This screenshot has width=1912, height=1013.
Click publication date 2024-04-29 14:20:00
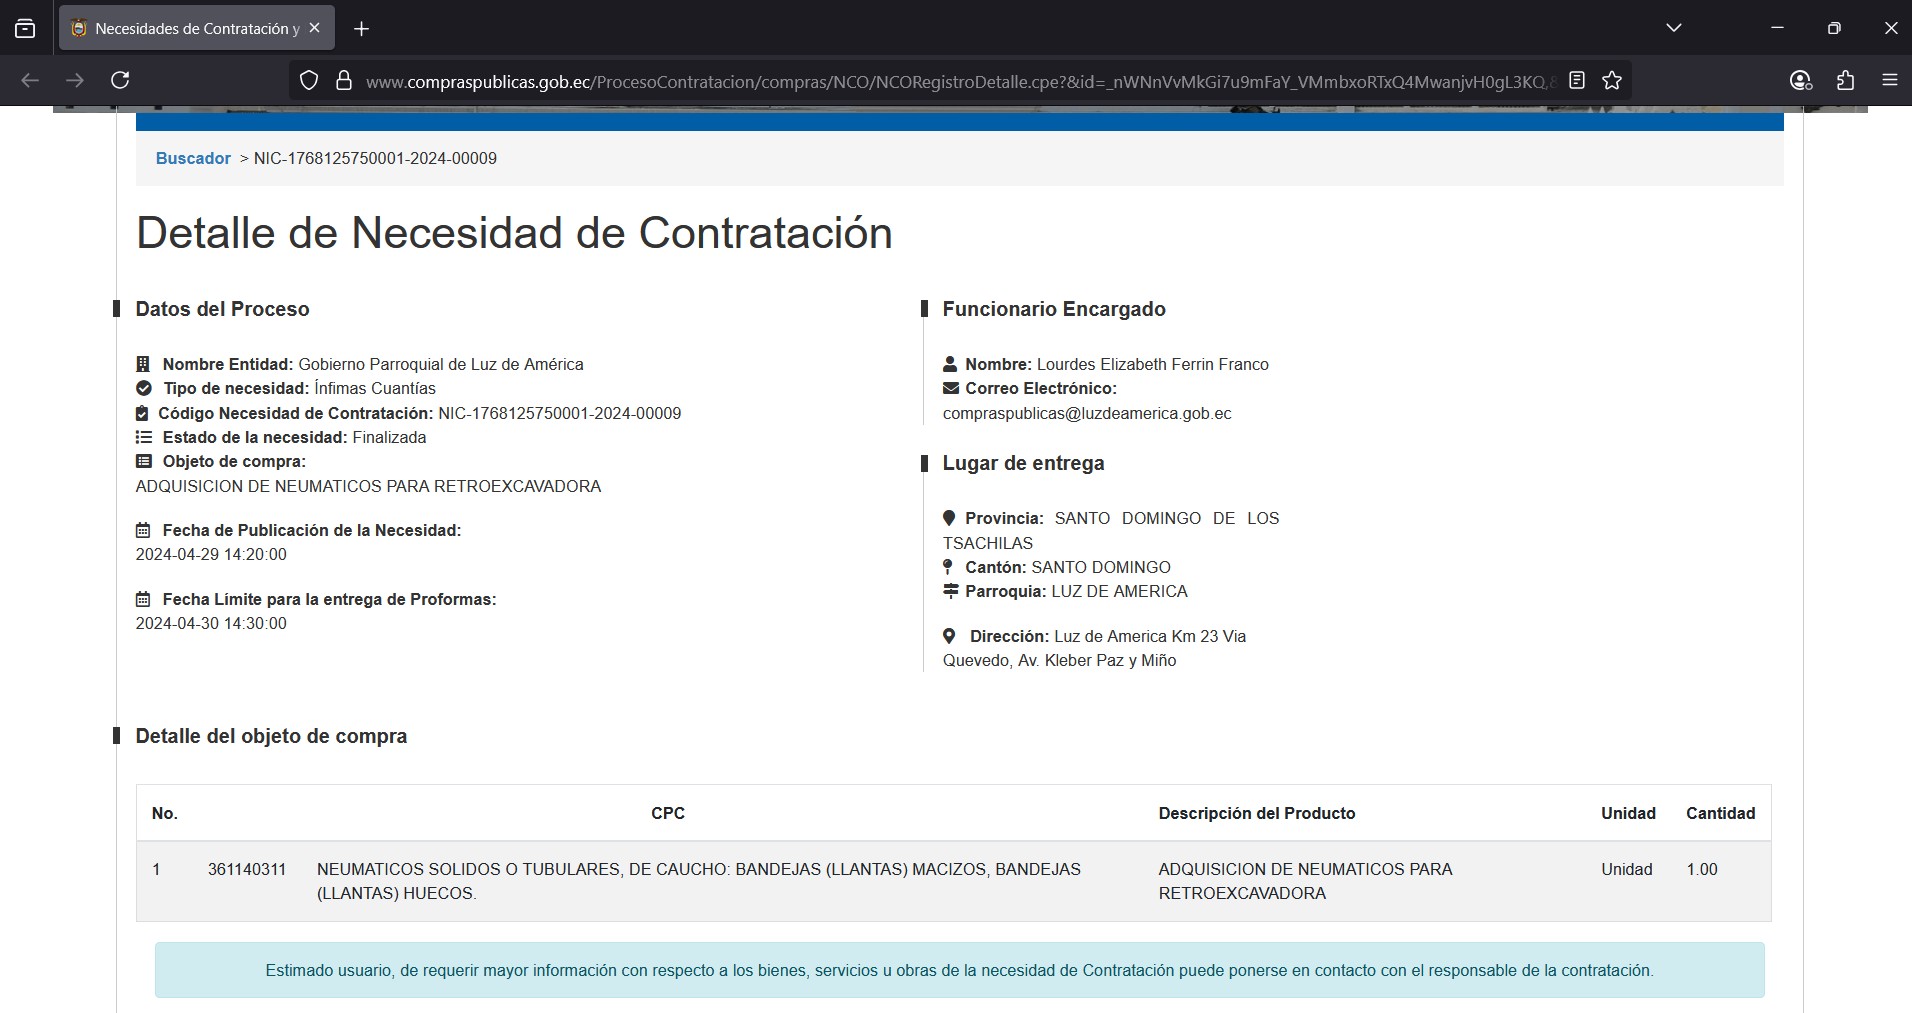pos(211,554)
